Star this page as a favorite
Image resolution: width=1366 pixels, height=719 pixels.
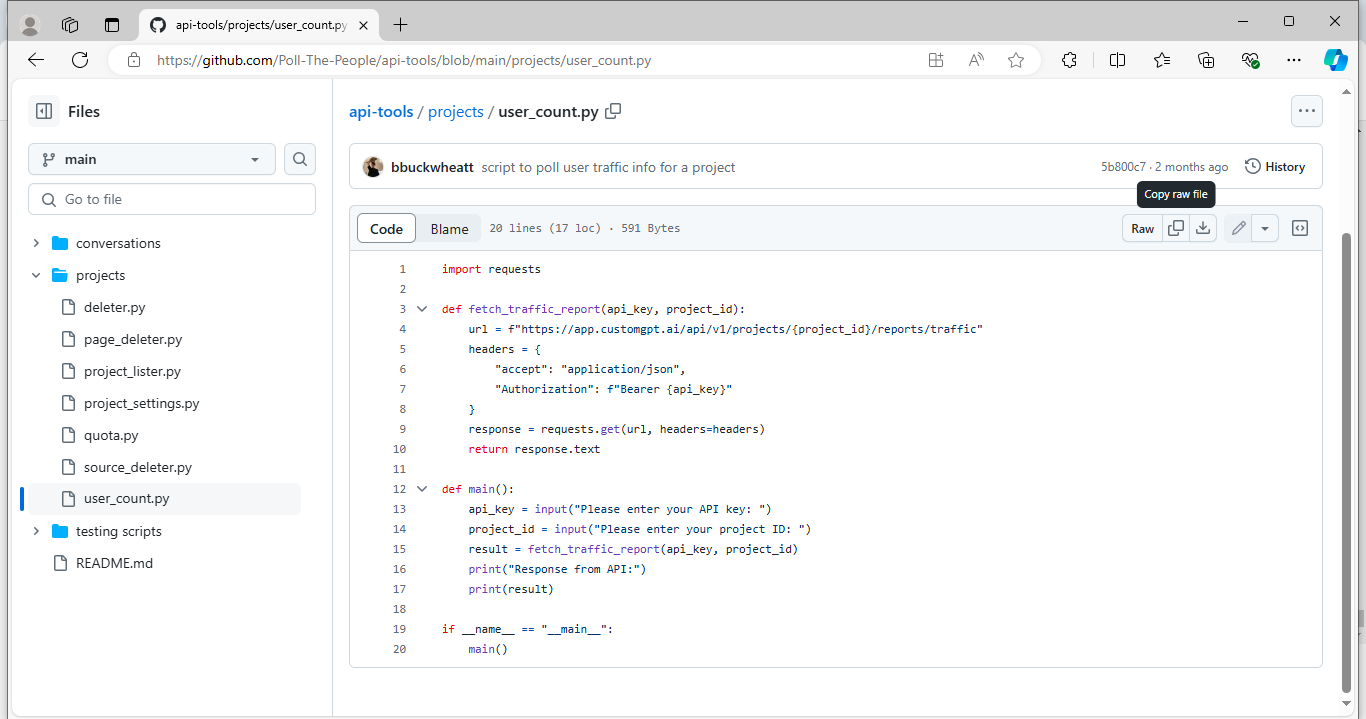click(1016, 60)
